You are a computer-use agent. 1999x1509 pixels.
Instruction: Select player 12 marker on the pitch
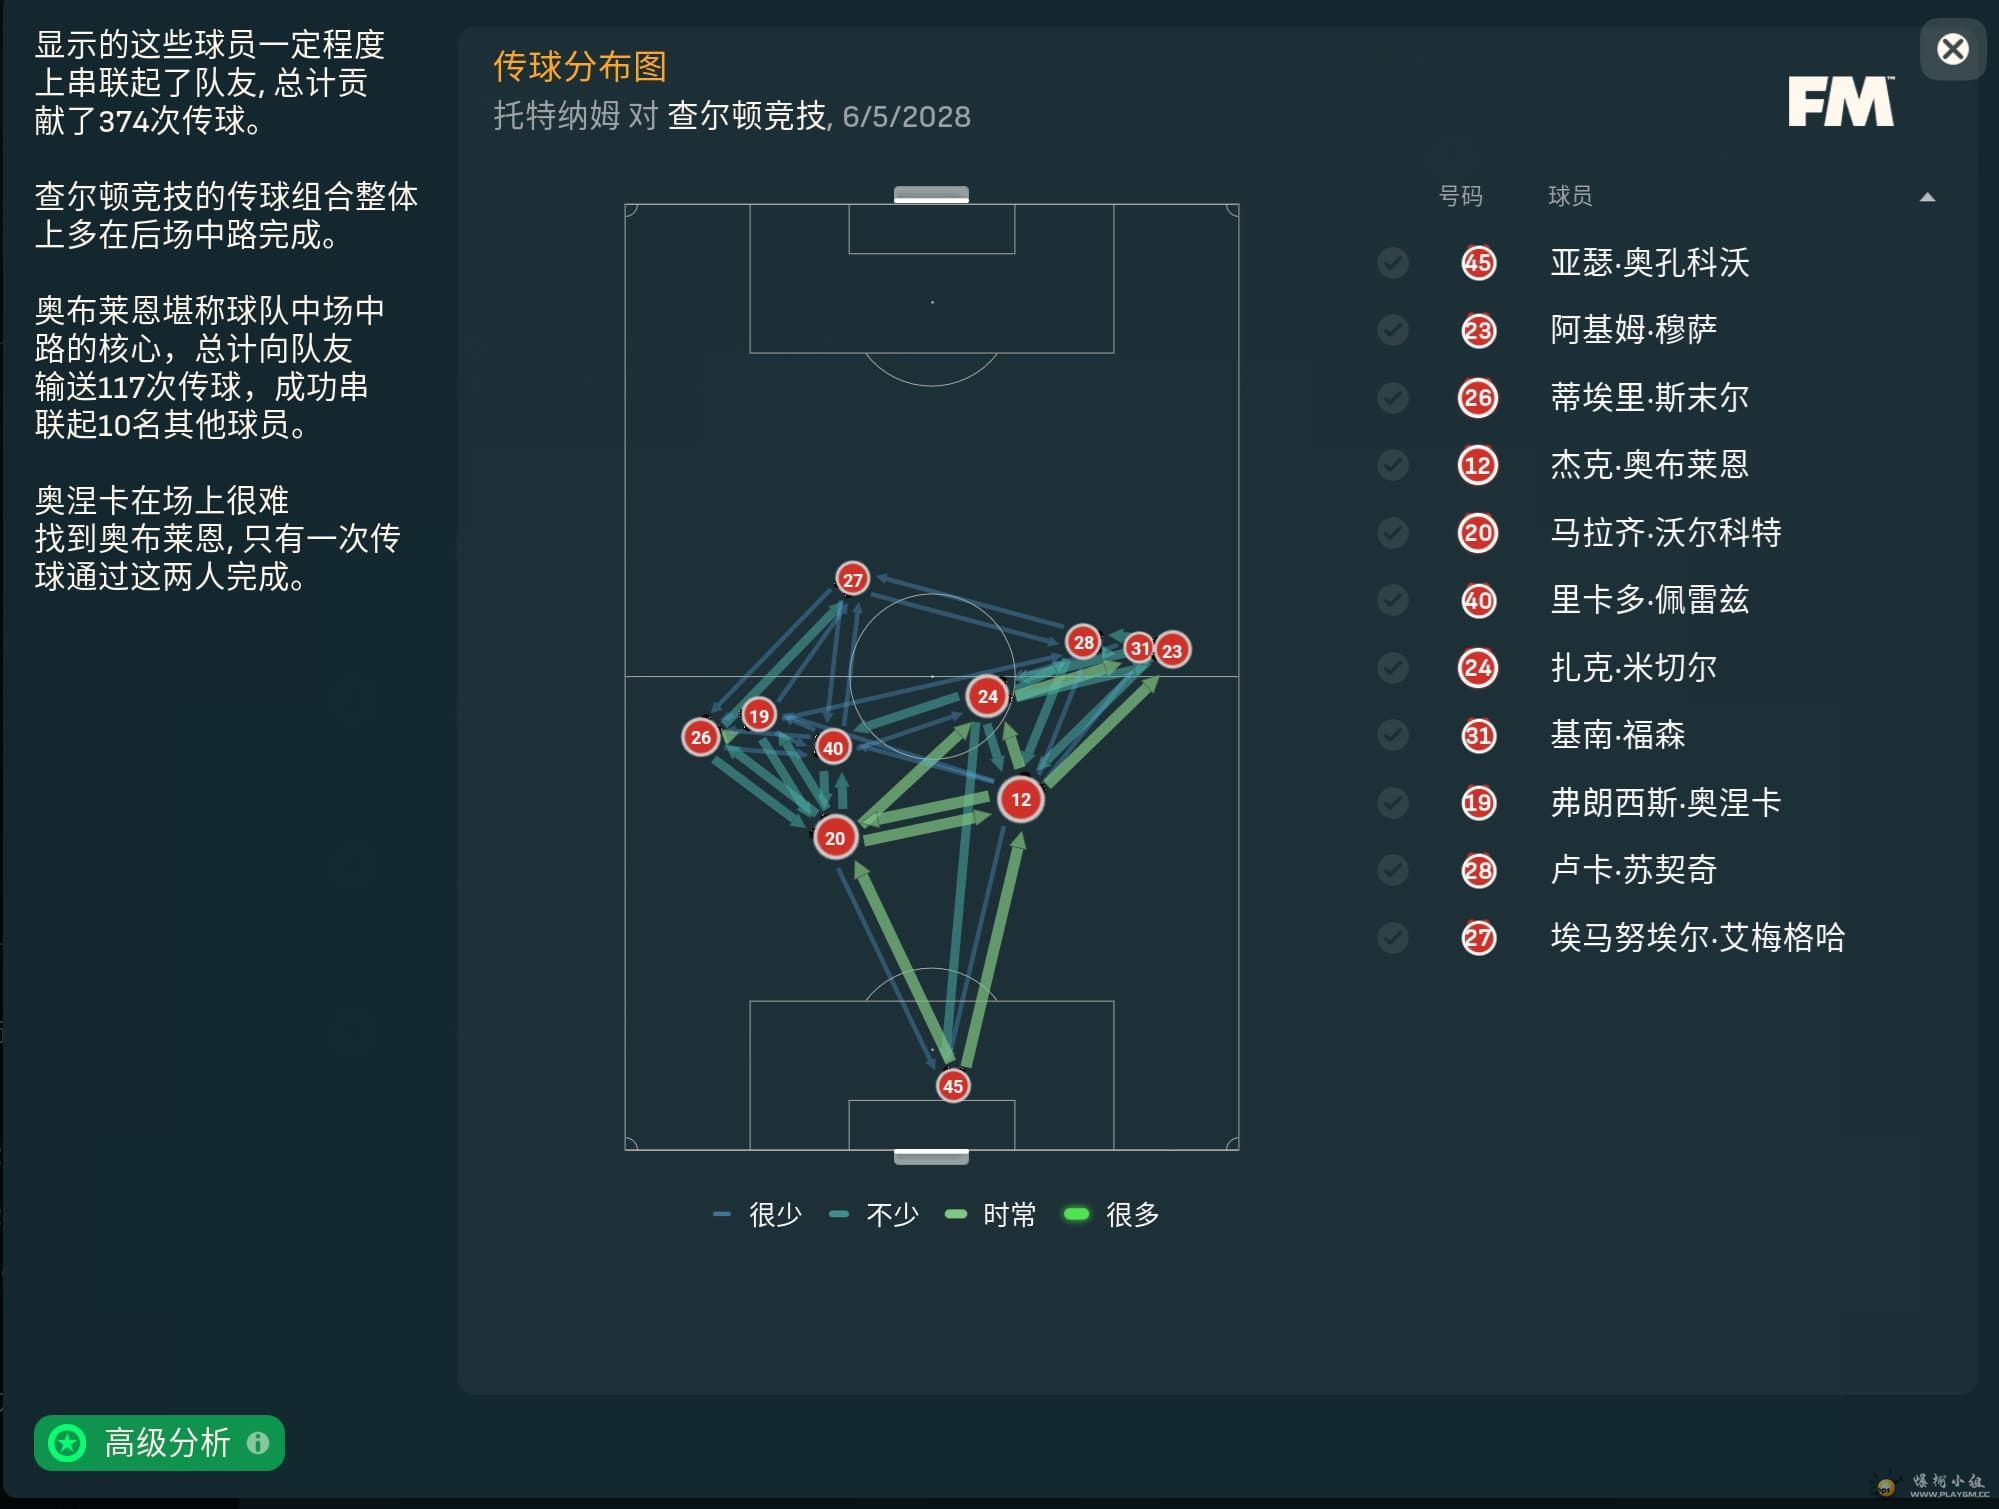(x=1020, y=799)
